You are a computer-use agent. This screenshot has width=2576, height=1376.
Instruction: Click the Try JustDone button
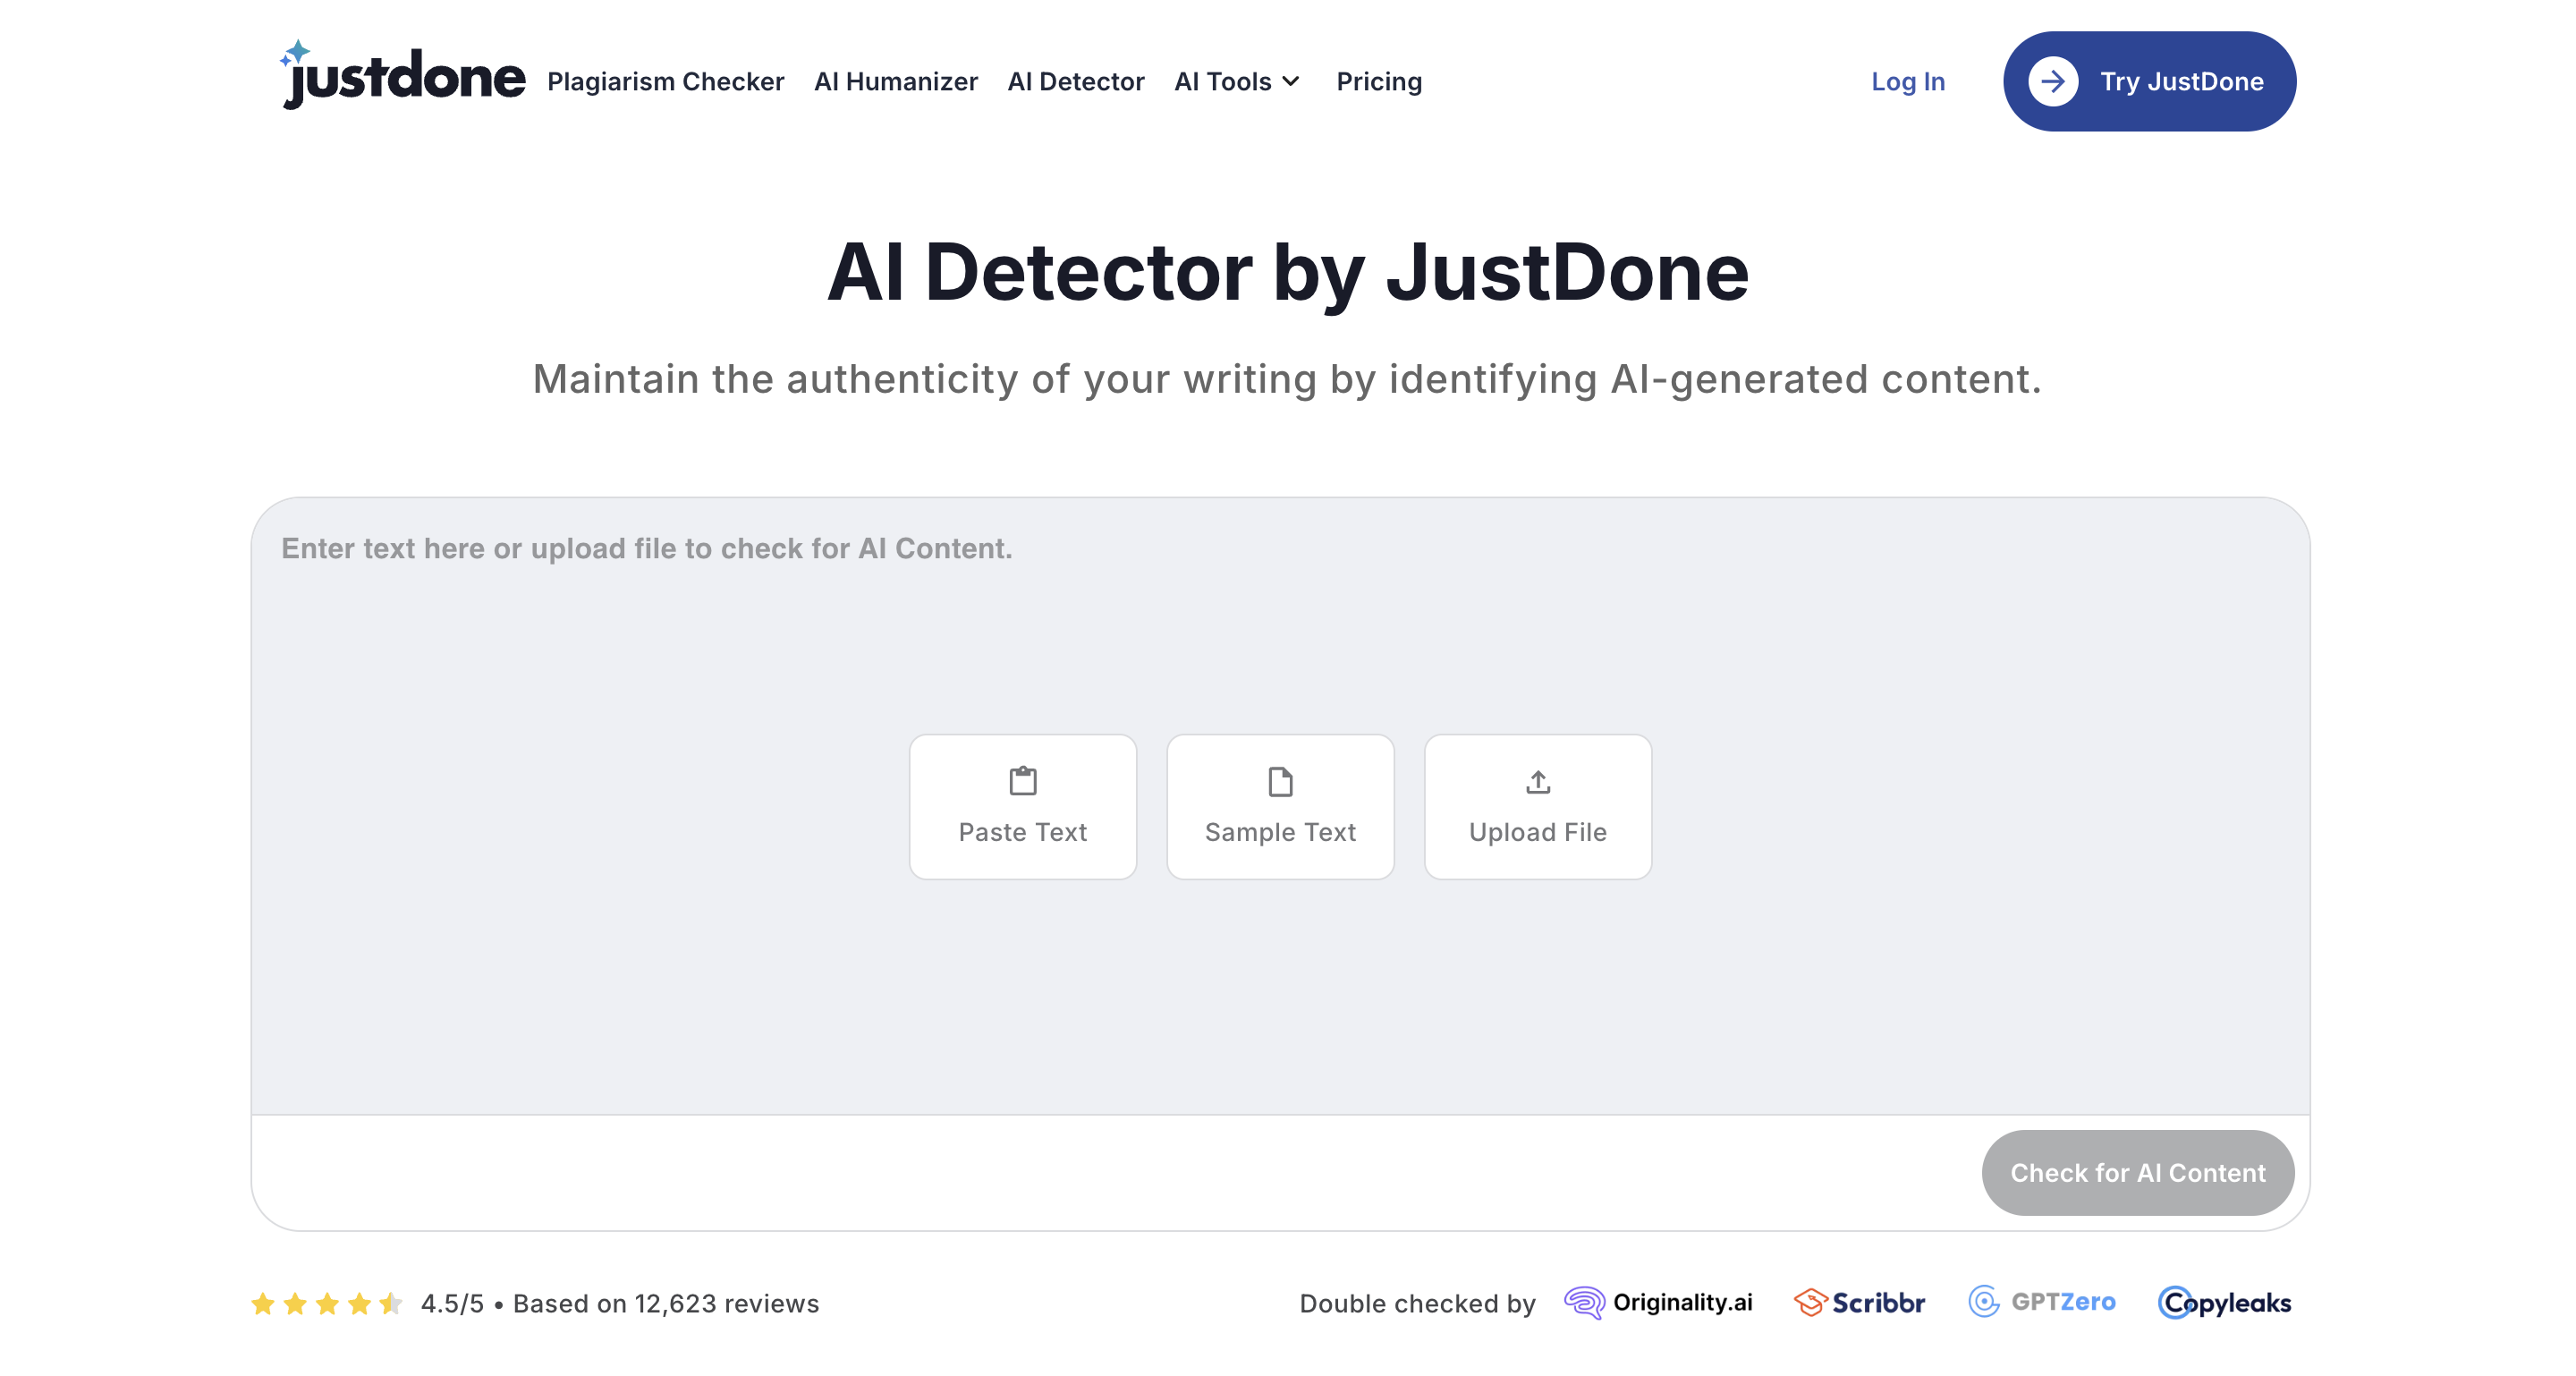click(x=2149, y=81)
